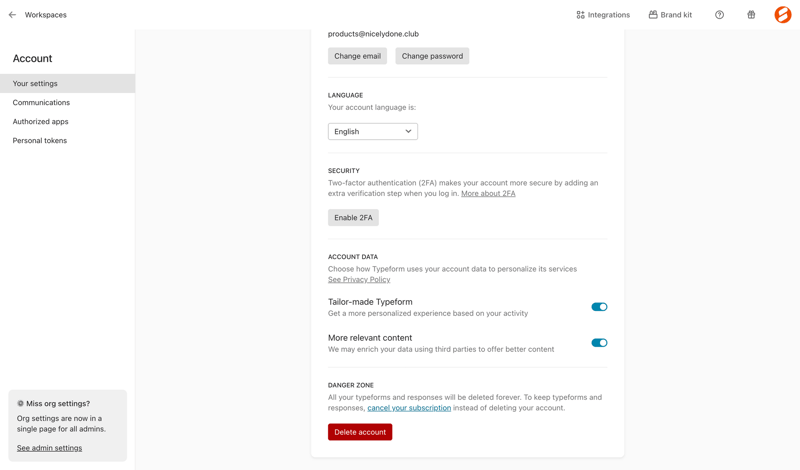
Task: Click the Account sidebar heading
Action: click(x=33, y=58)
